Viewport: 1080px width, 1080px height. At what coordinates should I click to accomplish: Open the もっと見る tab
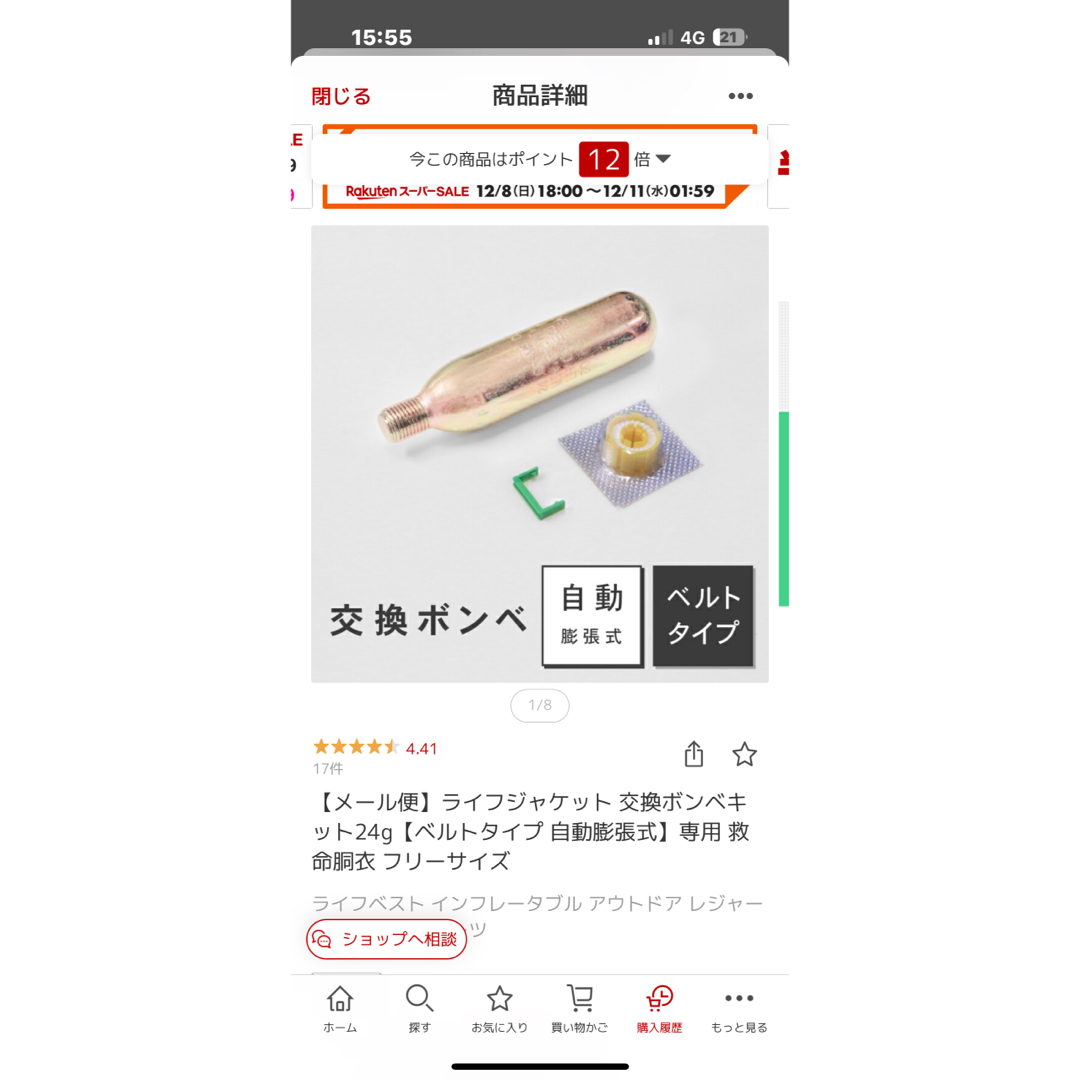[x=739, y=1009]
